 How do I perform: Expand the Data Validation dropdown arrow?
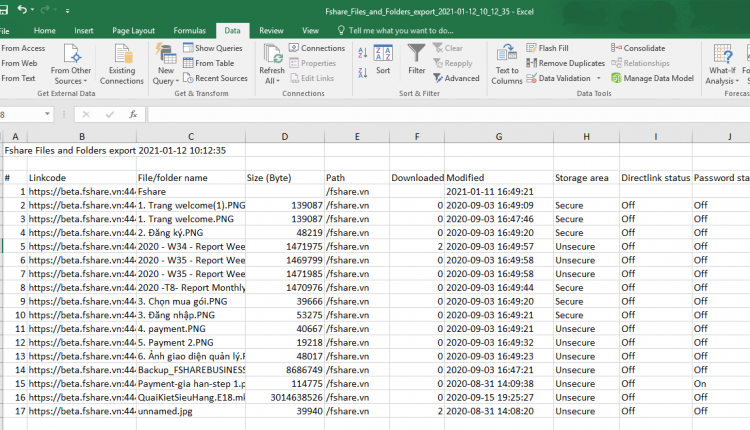coord(598,78)
